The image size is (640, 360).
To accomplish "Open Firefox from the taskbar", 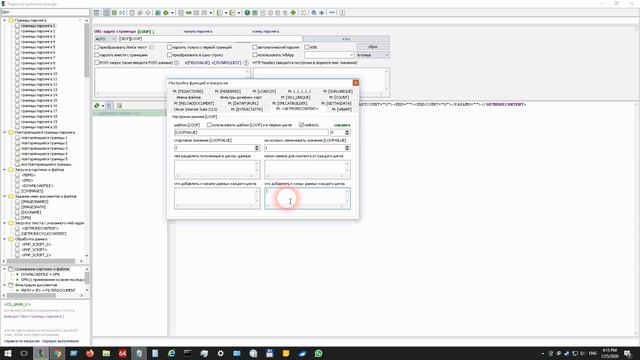I will (x=90, y=353).
